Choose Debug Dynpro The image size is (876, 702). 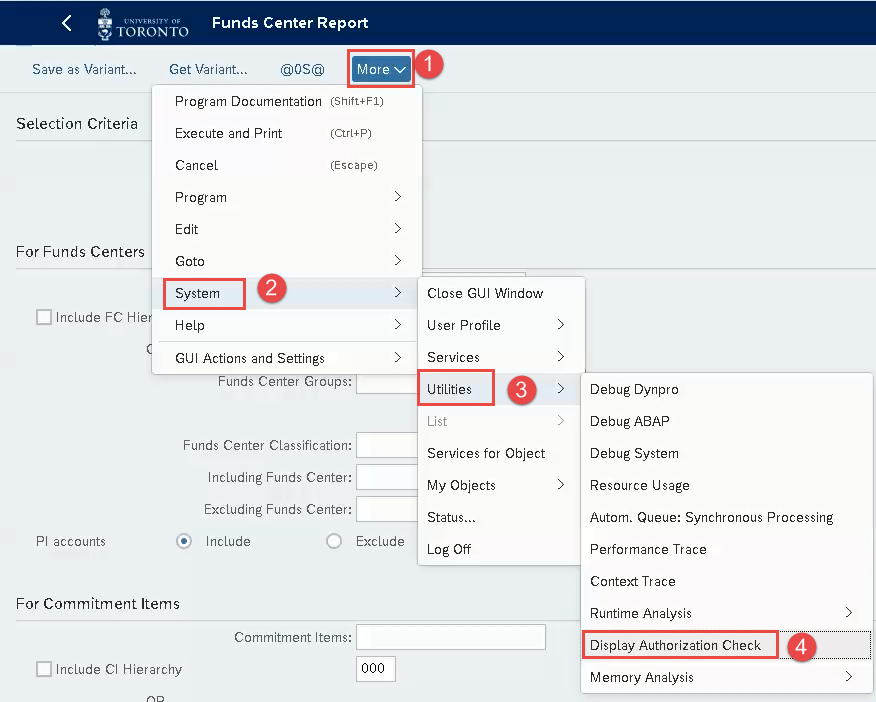(x=726, y=389)
